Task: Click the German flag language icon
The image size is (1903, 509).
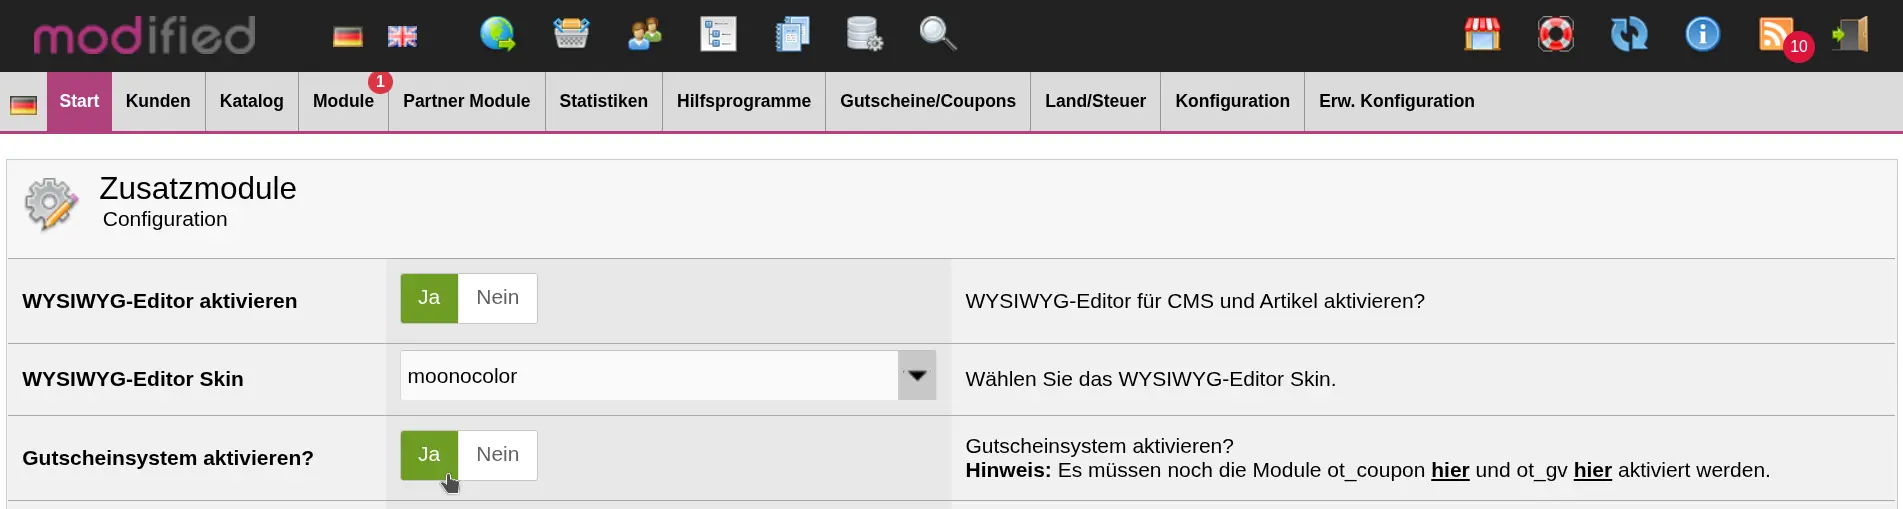Action: point(347,37)
